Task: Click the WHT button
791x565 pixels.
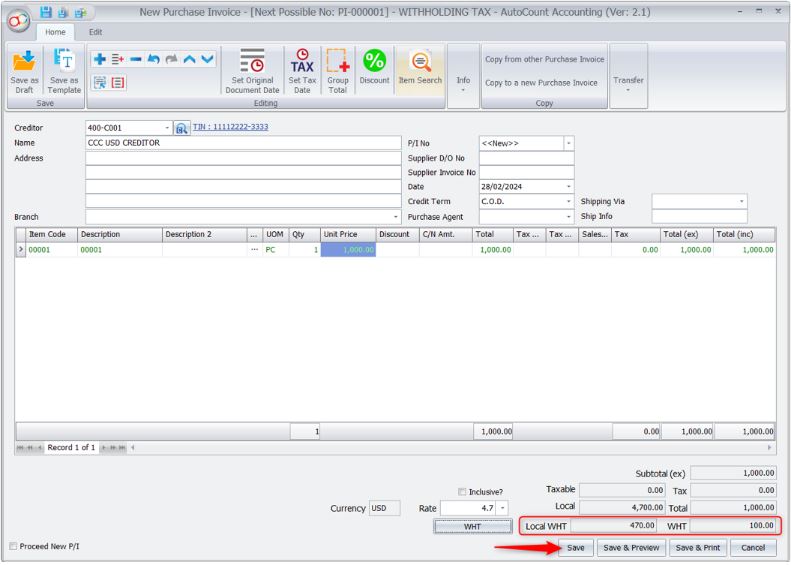Action: click(472, 527)
